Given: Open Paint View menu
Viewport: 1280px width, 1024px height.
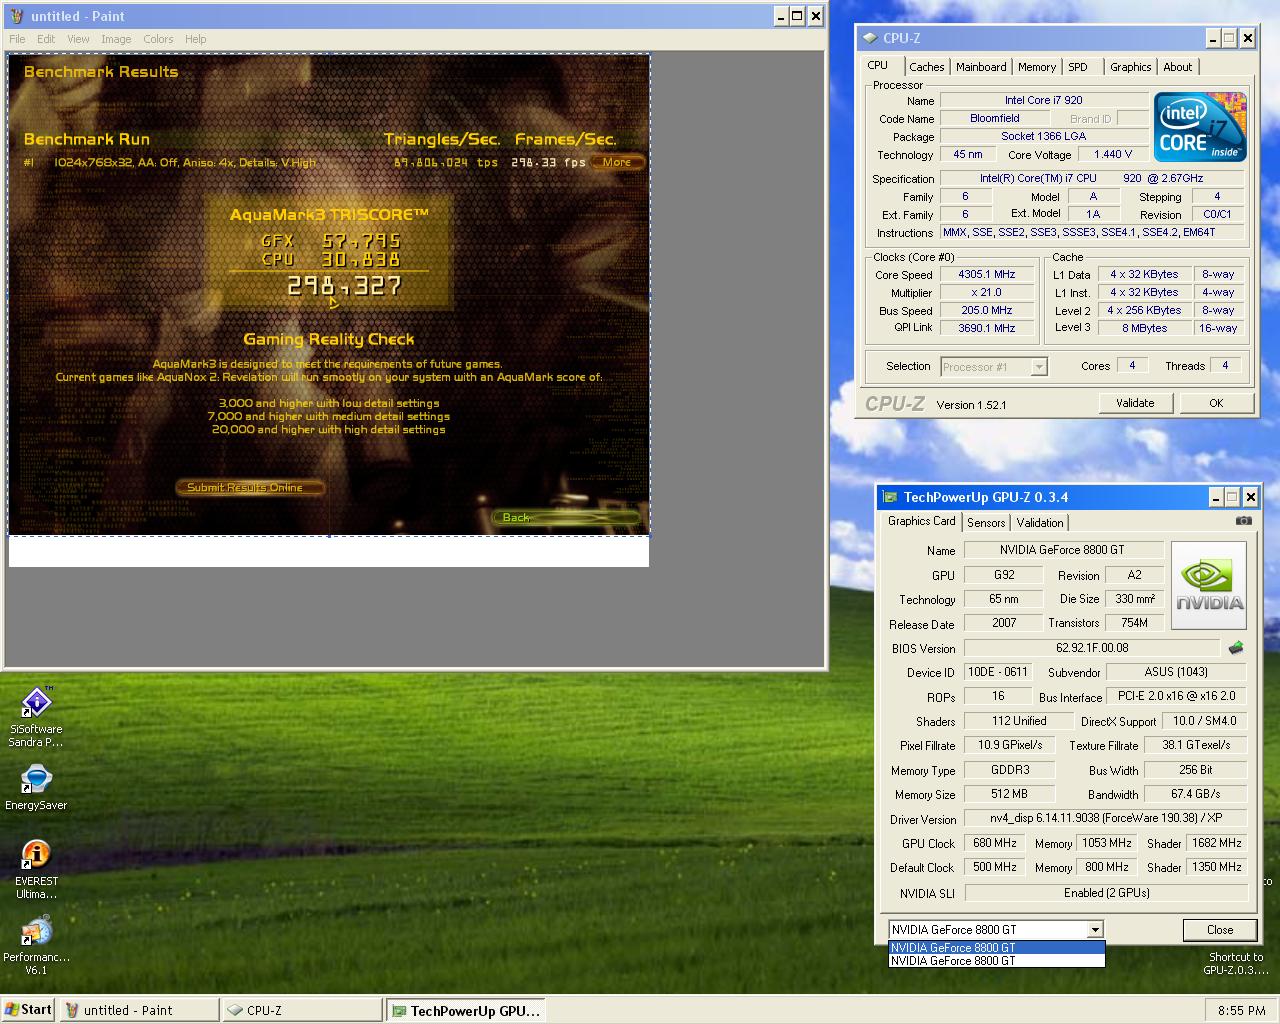Looking at the screenshot, I should click(x=78, y=39).
